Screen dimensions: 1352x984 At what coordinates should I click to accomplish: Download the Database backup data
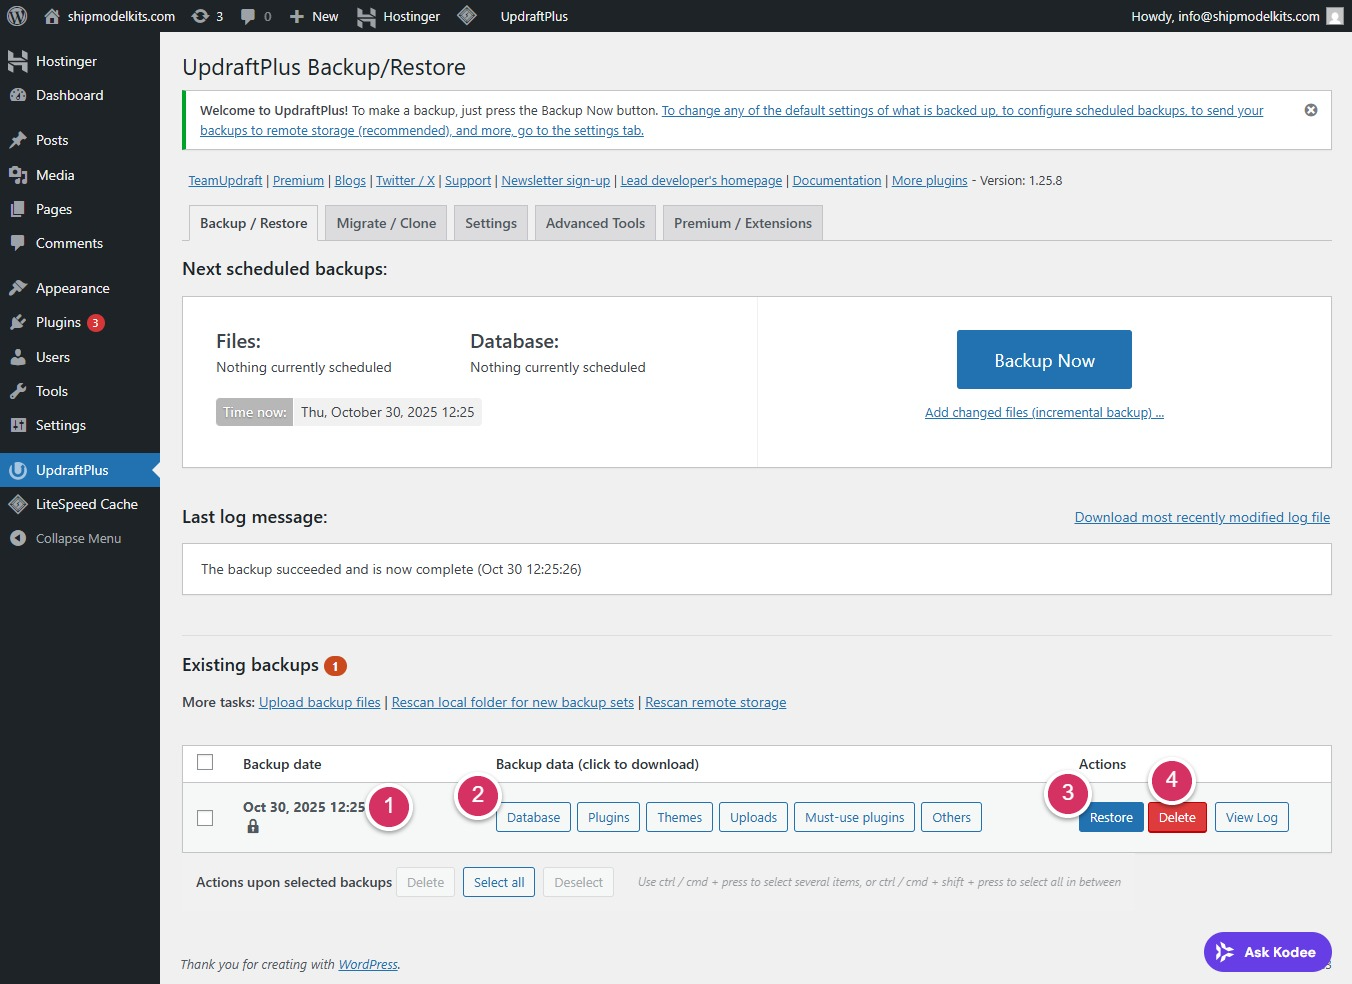tap(533, 817)
